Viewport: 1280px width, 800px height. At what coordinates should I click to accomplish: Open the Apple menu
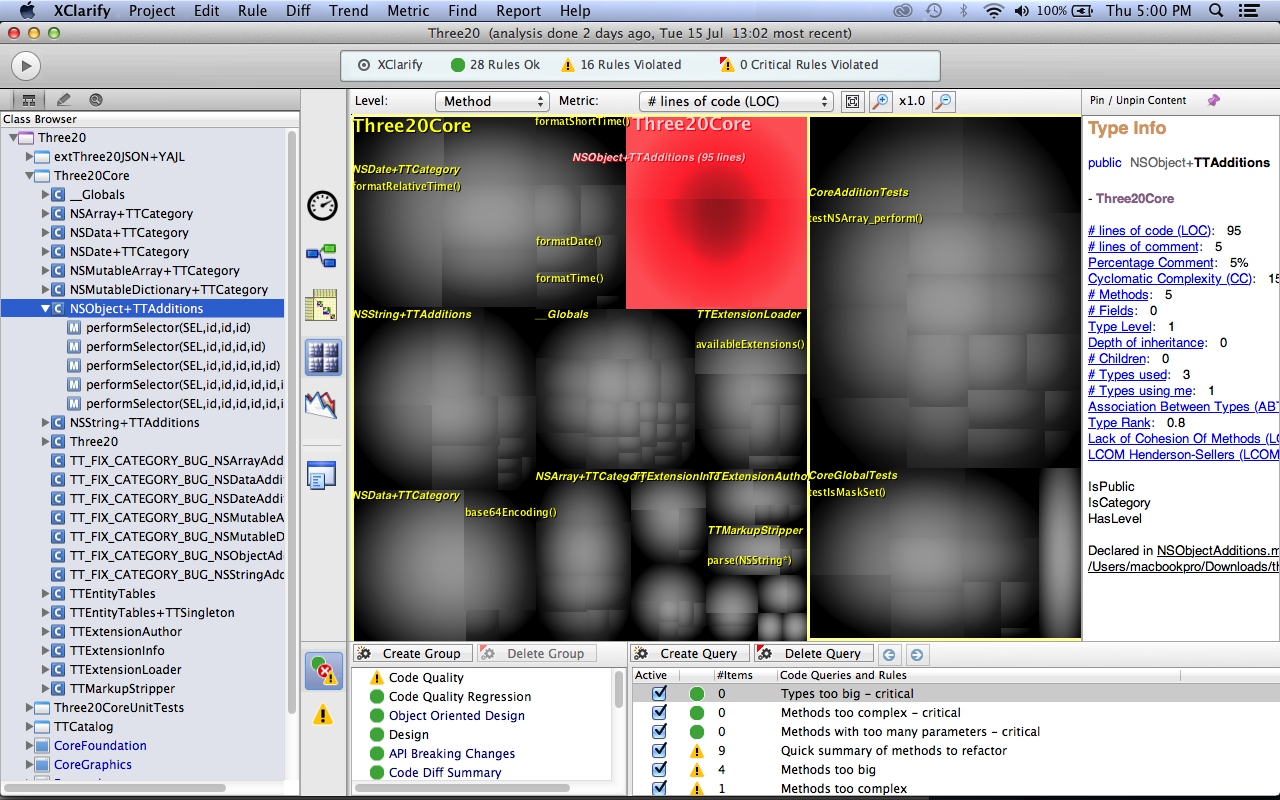point(28,11)
